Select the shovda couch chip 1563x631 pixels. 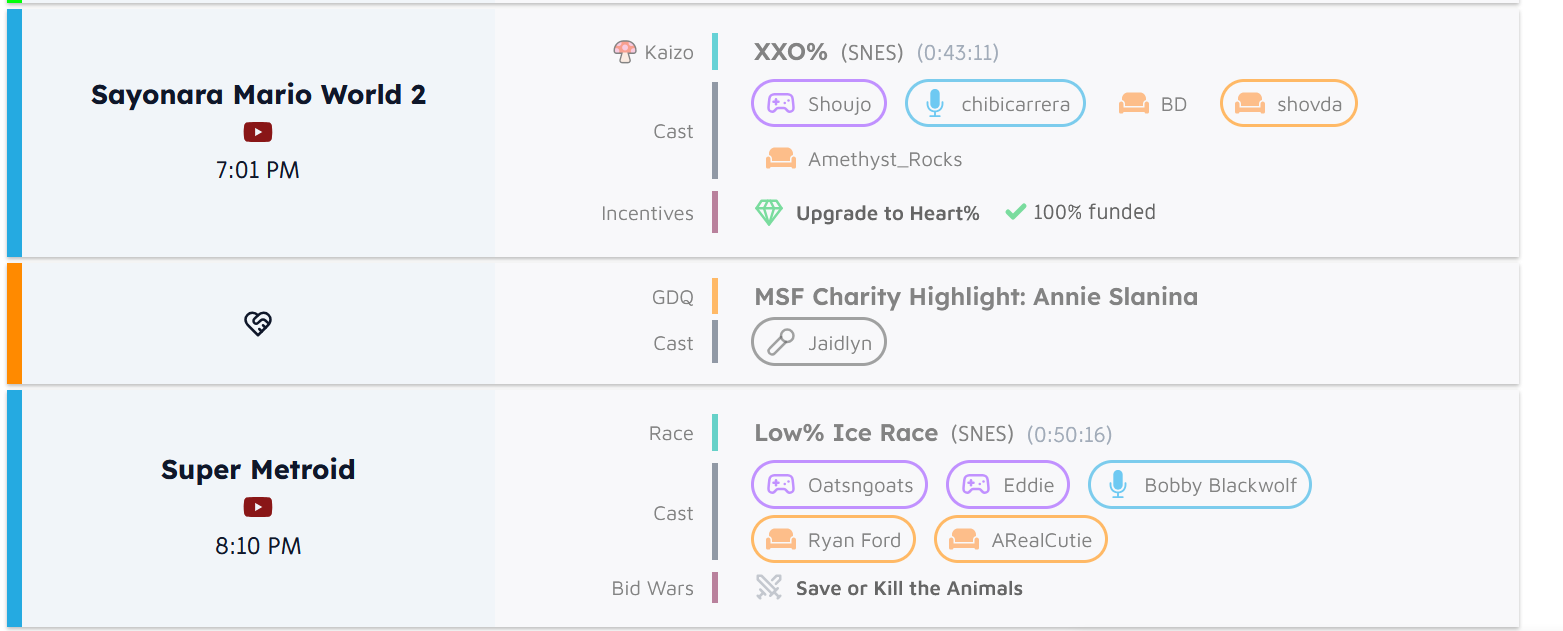pos(1288,104)
